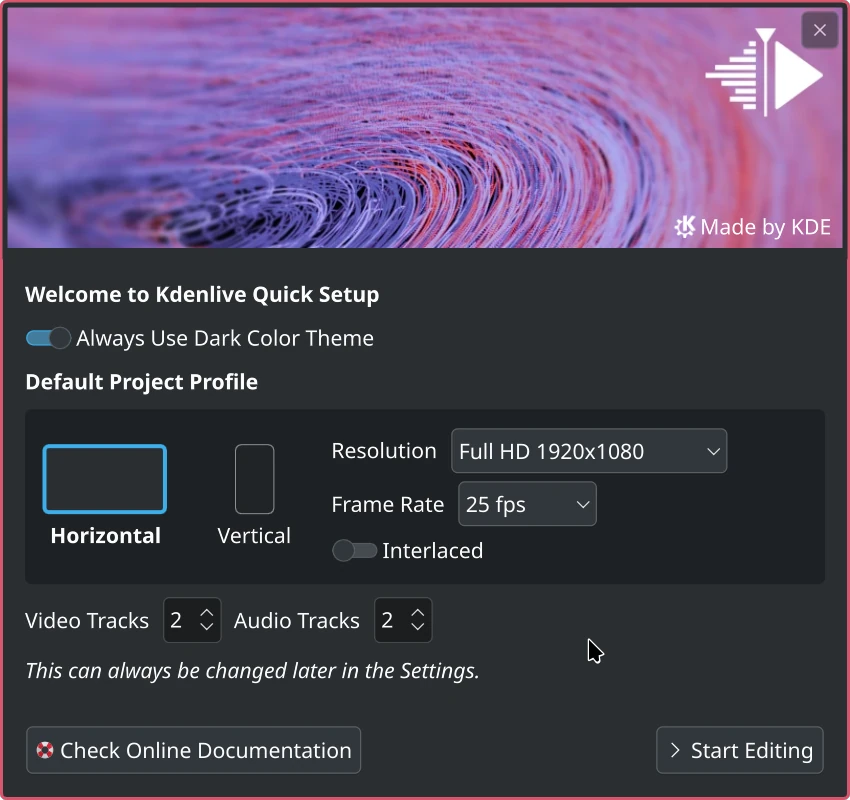Decrease Audio Tracks with the down arrow
850x800 pixels.
[x=418, y=628]
